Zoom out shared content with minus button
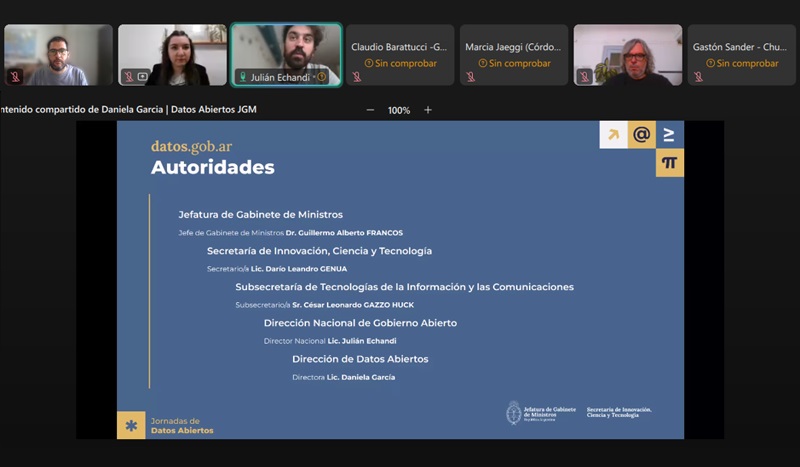The height and width of the screenshot is (467, 800). coord(370,110)
